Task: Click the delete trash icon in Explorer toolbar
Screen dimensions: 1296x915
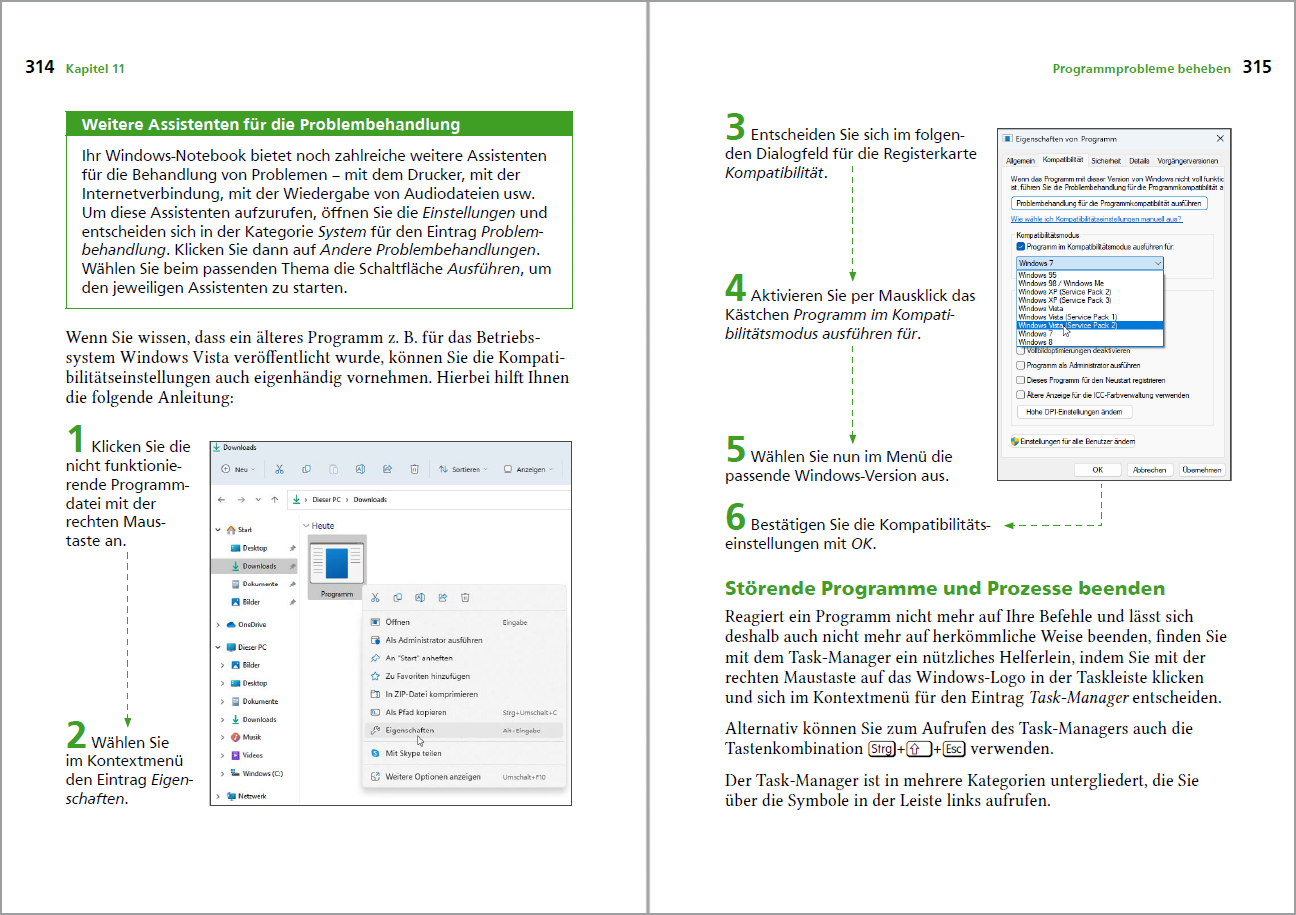Action: [x=414, y=469]
